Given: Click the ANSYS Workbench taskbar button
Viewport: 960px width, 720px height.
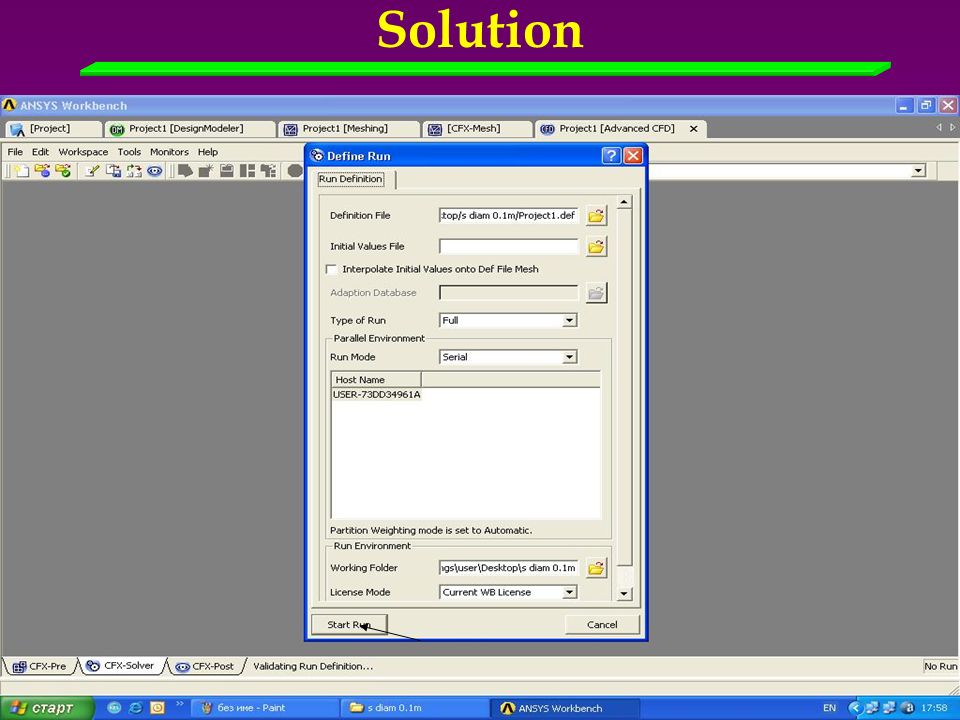Looking at the screenshot, I should [564, 708].
